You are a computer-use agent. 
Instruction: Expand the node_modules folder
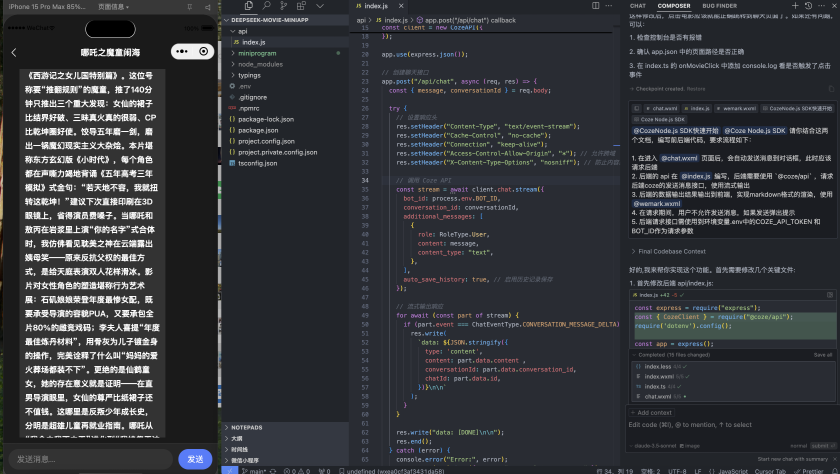[259, 64]
